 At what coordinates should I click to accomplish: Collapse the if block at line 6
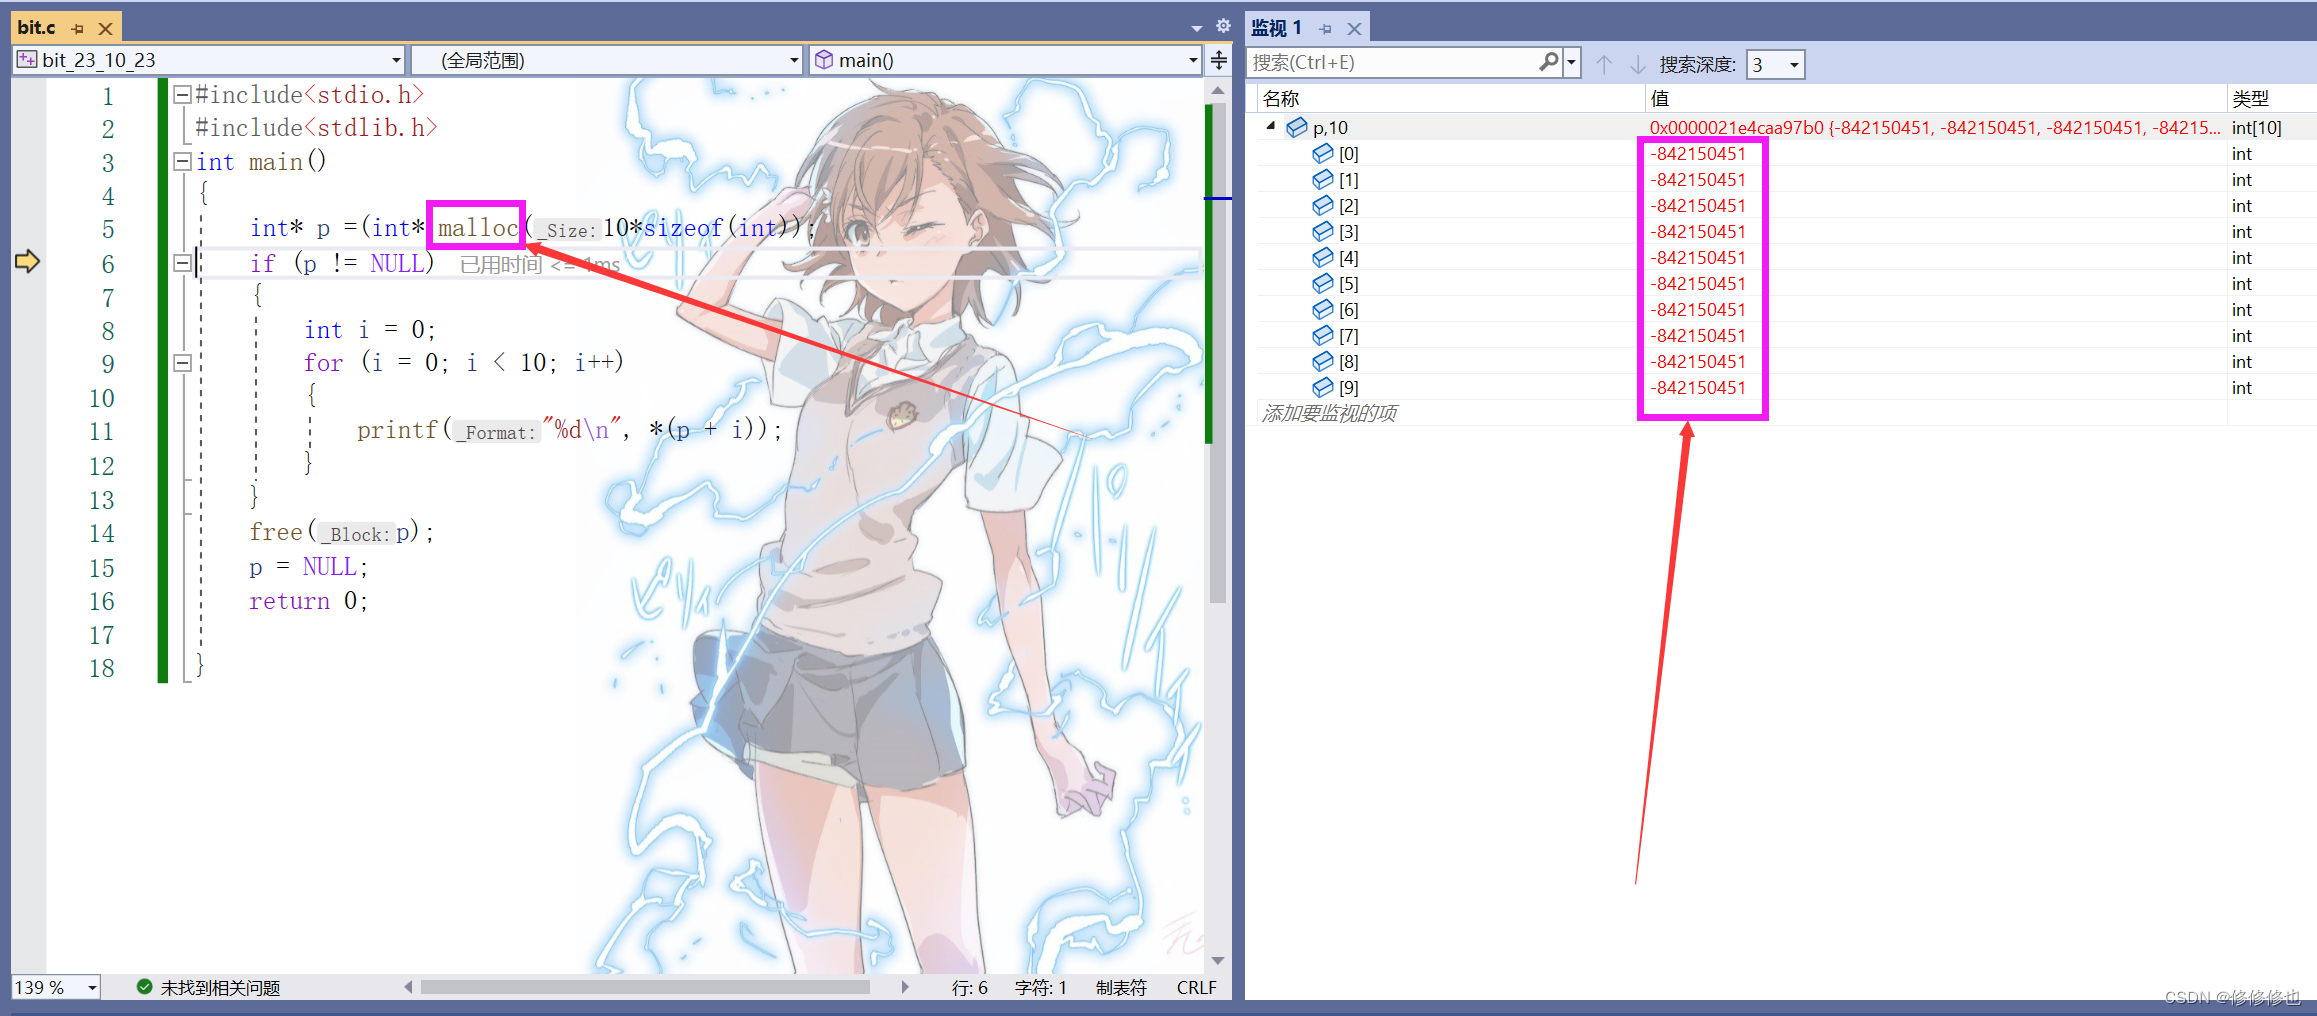[x=182, y=263]
